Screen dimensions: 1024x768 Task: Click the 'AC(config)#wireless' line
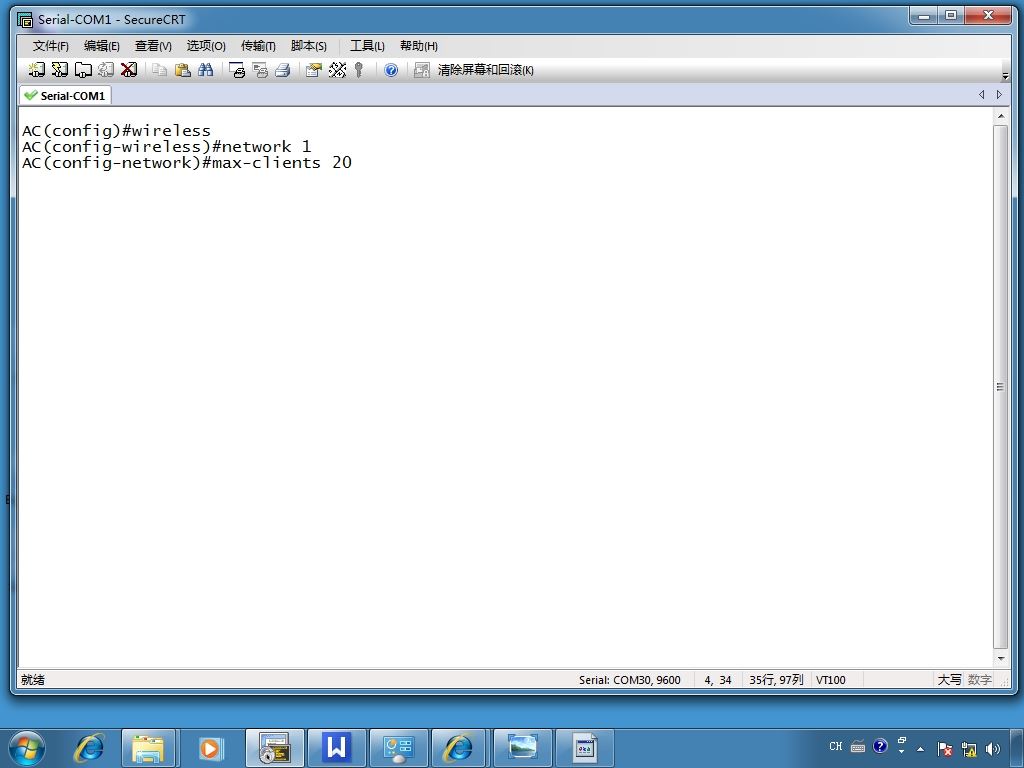(116, 131)
